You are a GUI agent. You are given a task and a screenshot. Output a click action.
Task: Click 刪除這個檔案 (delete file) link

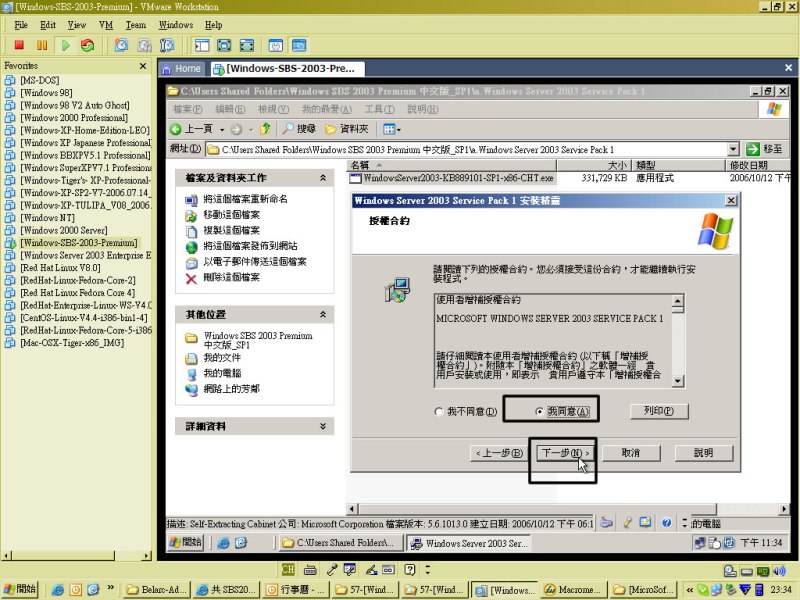(x=232, y=277)
